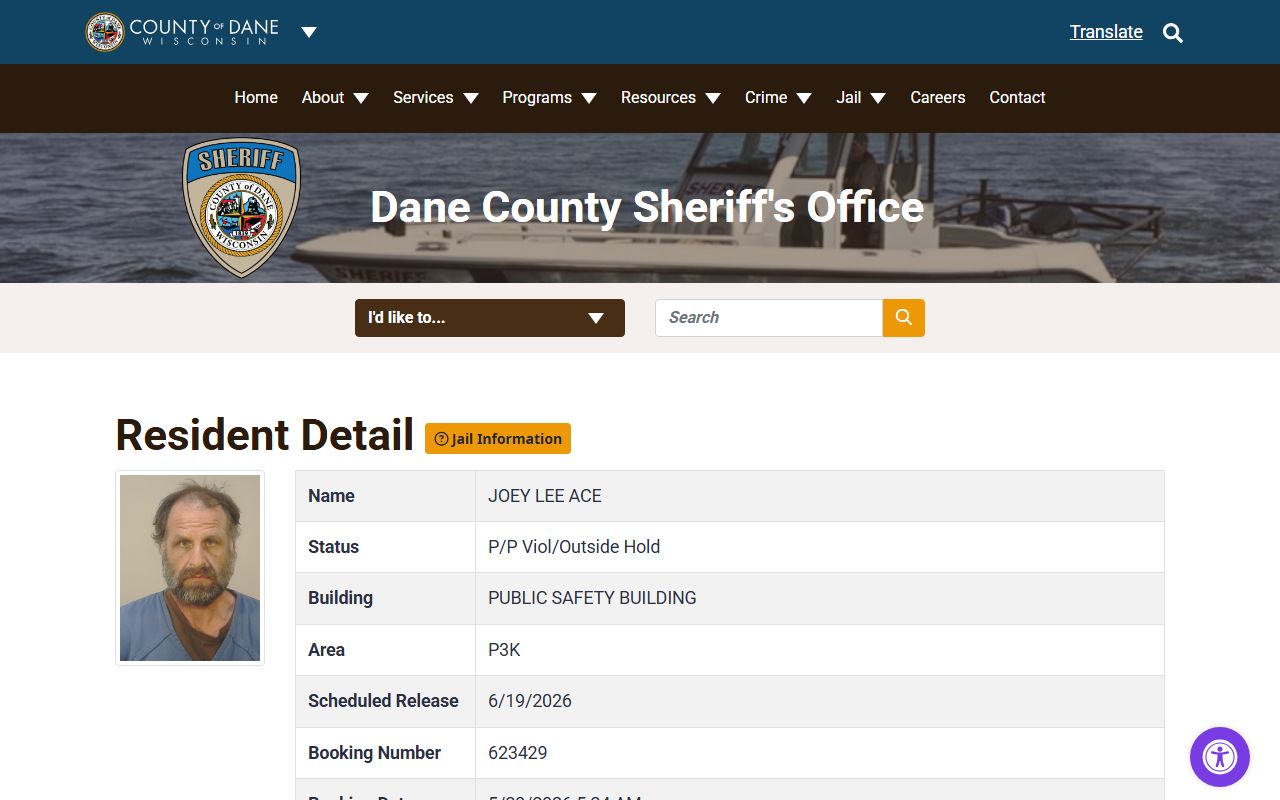The width and height of the screenshot is (1280, 800).
Task: Open the accessibility widget icon
Action: coord(1220,757)
